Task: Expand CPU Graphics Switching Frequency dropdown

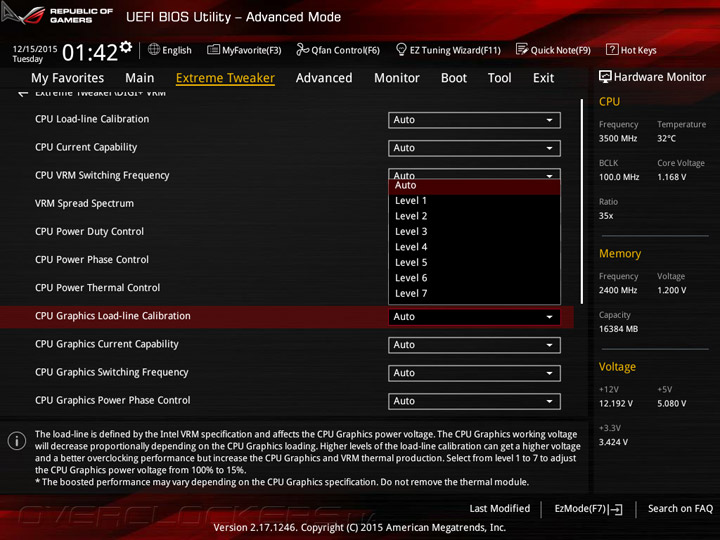Action: coord(474,373)
